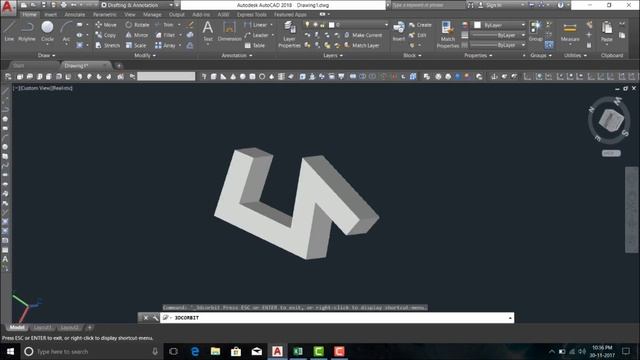This screenshot has height=360, width=640.
Task: Open the Parametric ribbon tab
Action: click(x=104, y=14)
